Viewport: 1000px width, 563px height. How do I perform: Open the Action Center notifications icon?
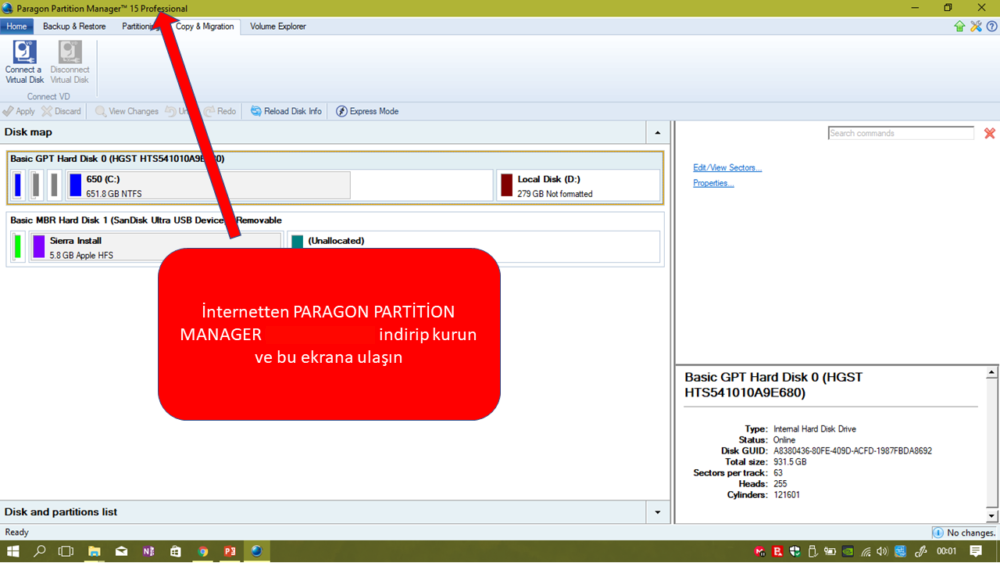point(976,552)
